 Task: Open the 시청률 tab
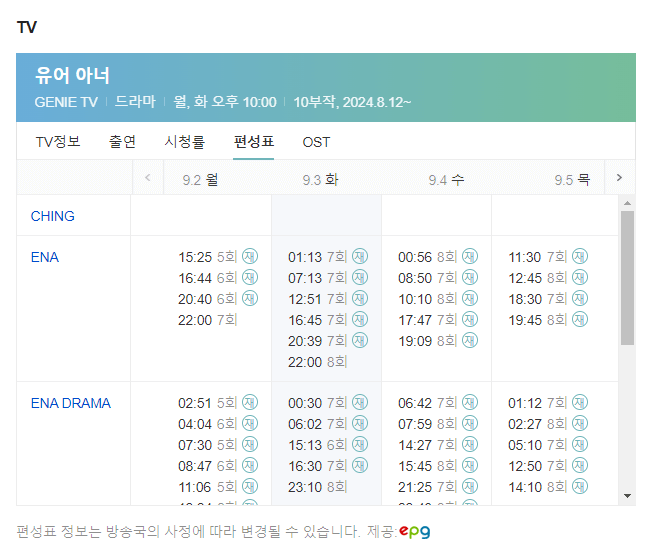[x=185, y=142]
